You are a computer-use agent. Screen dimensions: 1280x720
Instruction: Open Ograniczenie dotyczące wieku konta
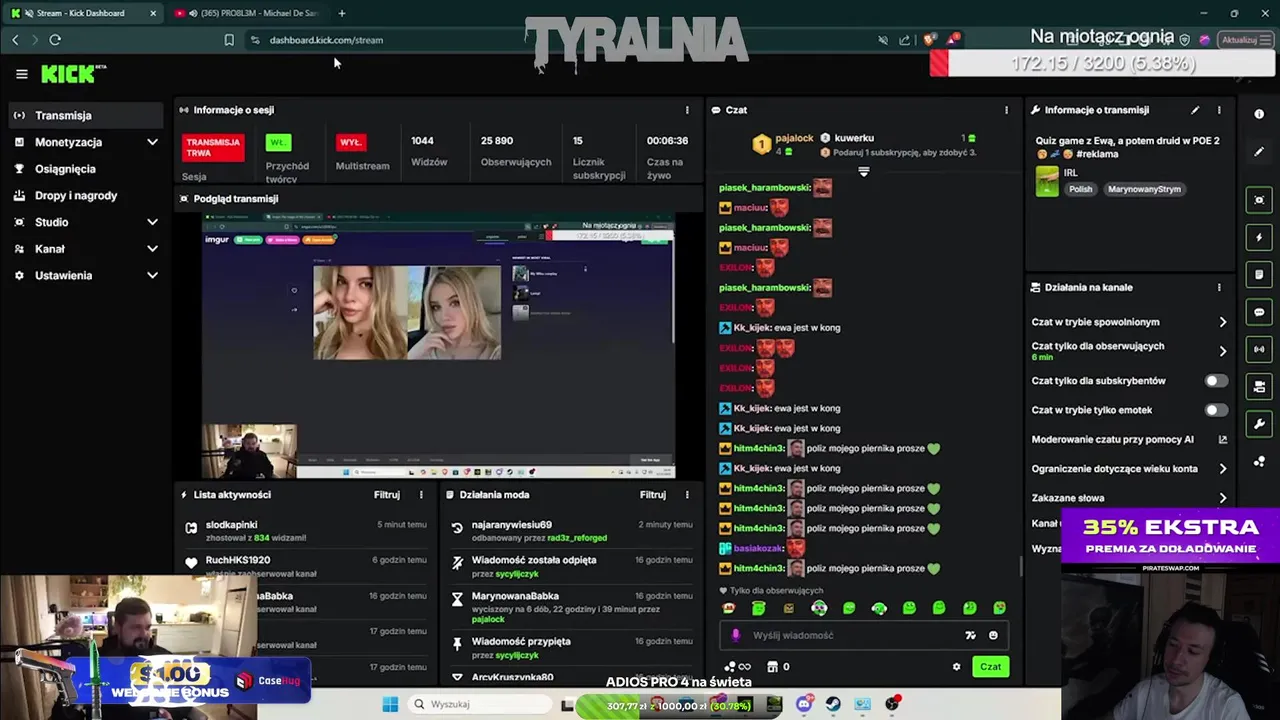tap(1129, 468)
